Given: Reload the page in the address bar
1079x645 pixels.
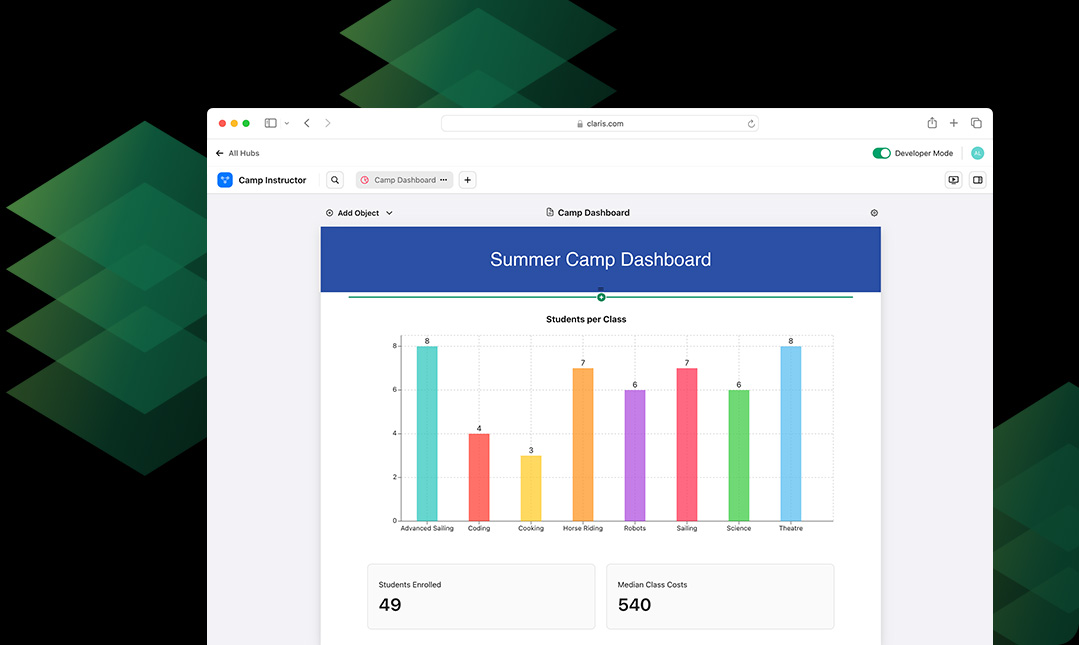Looking at the screenshot, I should coord(751,124).
